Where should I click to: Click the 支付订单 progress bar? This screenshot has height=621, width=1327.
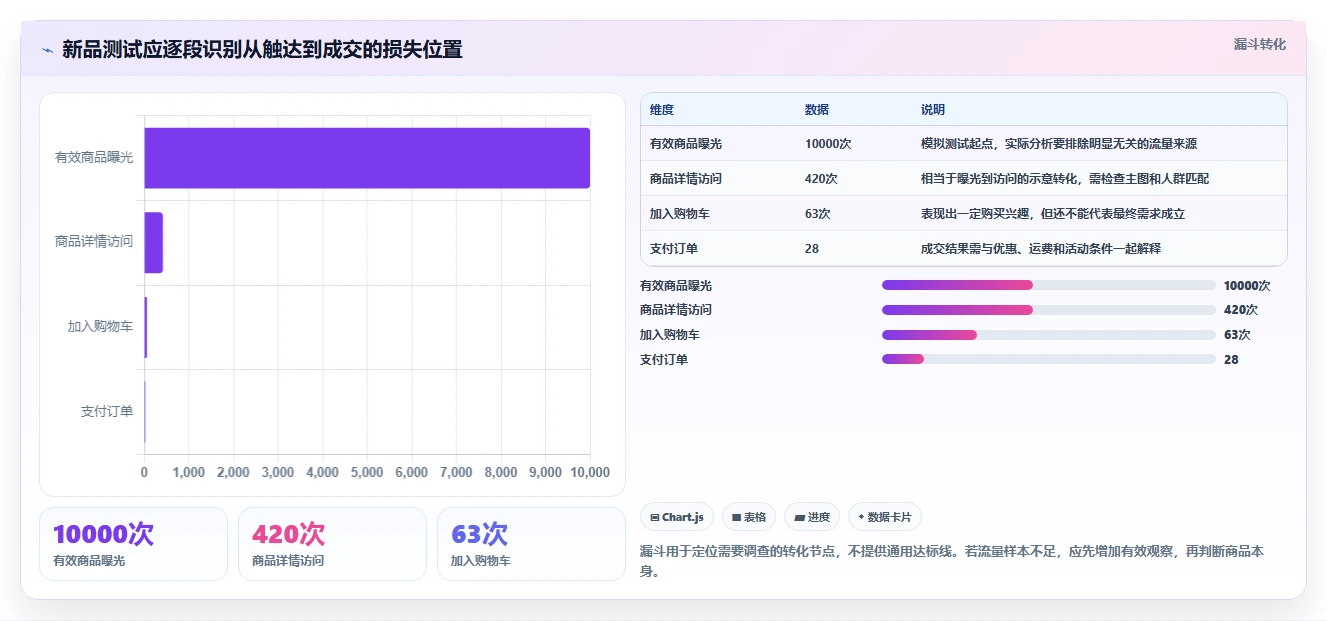tap(1049, 359)
